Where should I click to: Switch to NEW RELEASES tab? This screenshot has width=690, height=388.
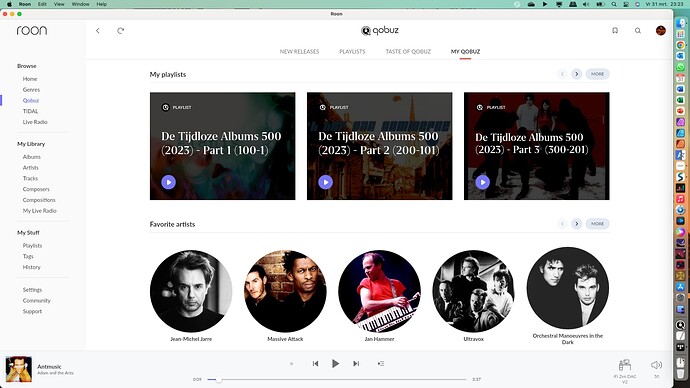click(299, 51)
